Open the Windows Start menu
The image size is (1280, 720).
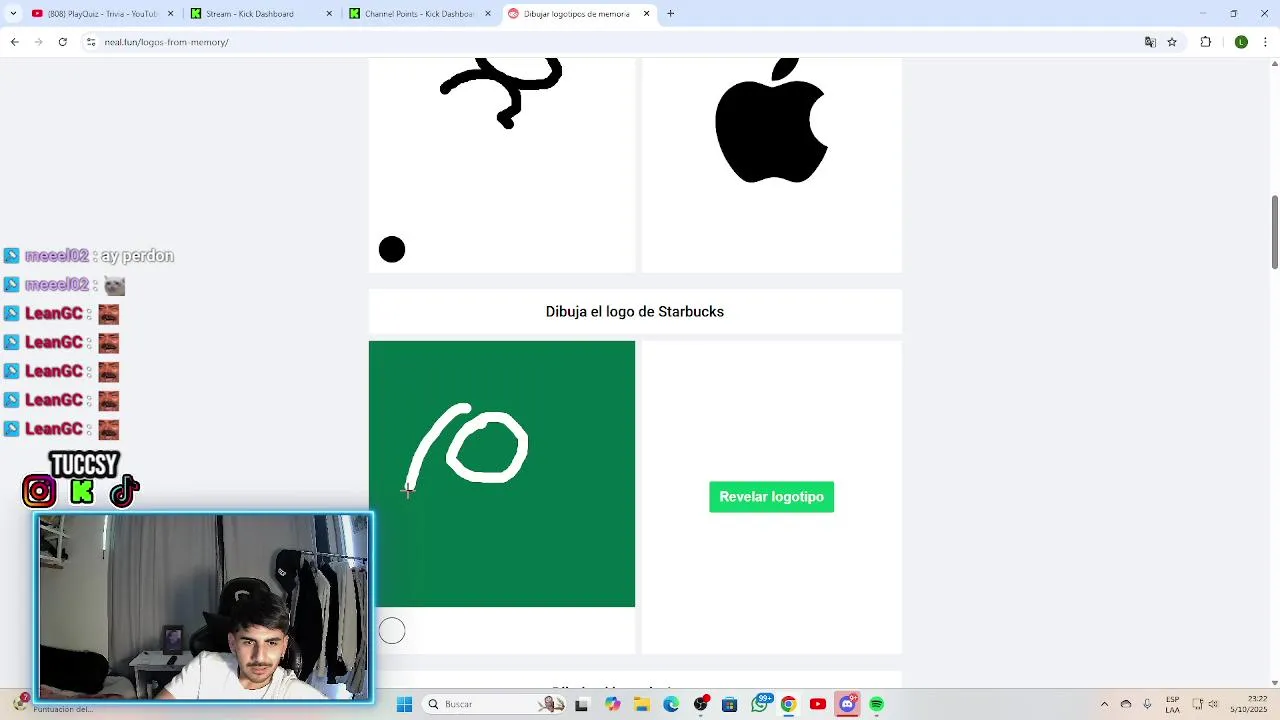click(404, 704)
